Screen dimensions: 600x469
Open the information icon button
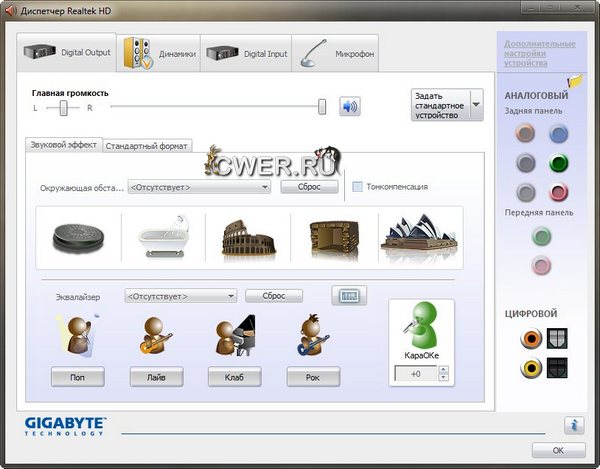click(x=574, y=425)
